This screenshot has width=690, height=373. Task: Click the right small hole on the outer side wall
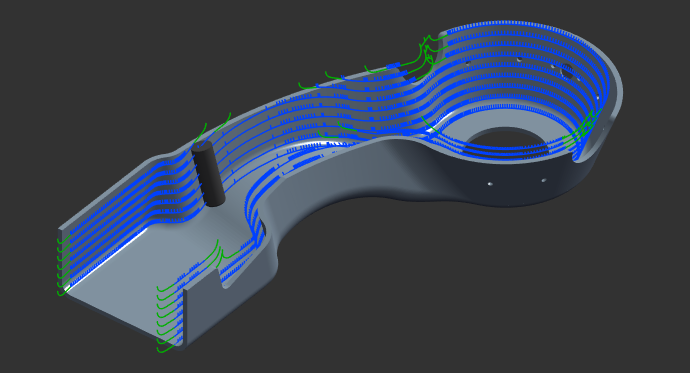pos(543,180)
